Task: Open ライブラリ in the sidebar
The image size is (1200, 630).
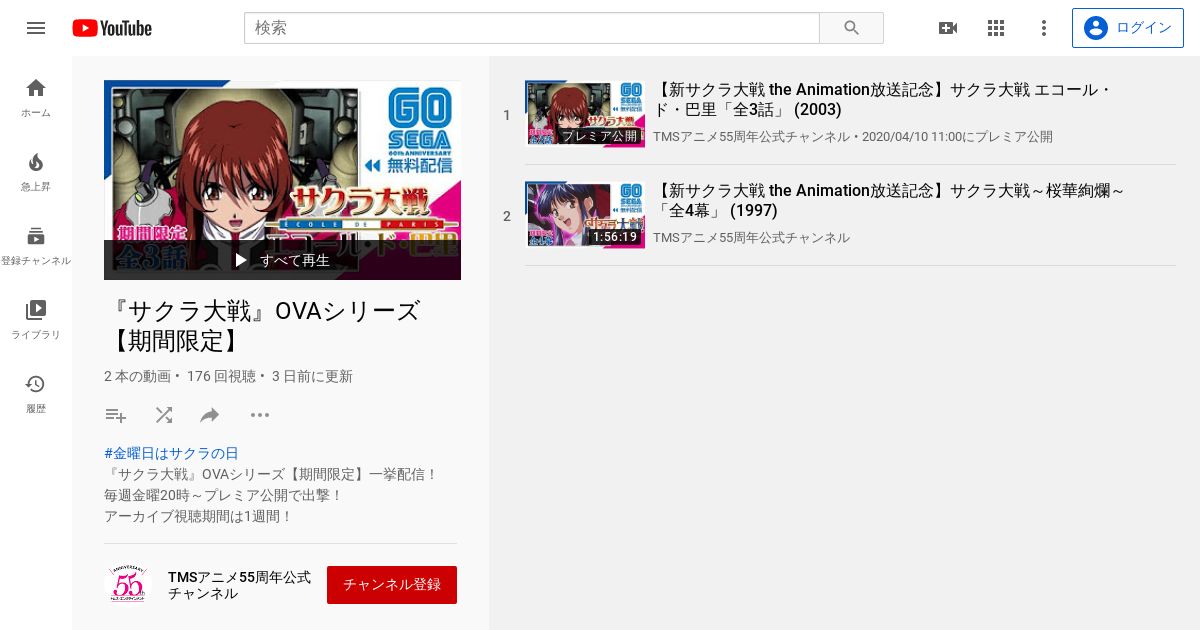Action: (x=36, y=320)
